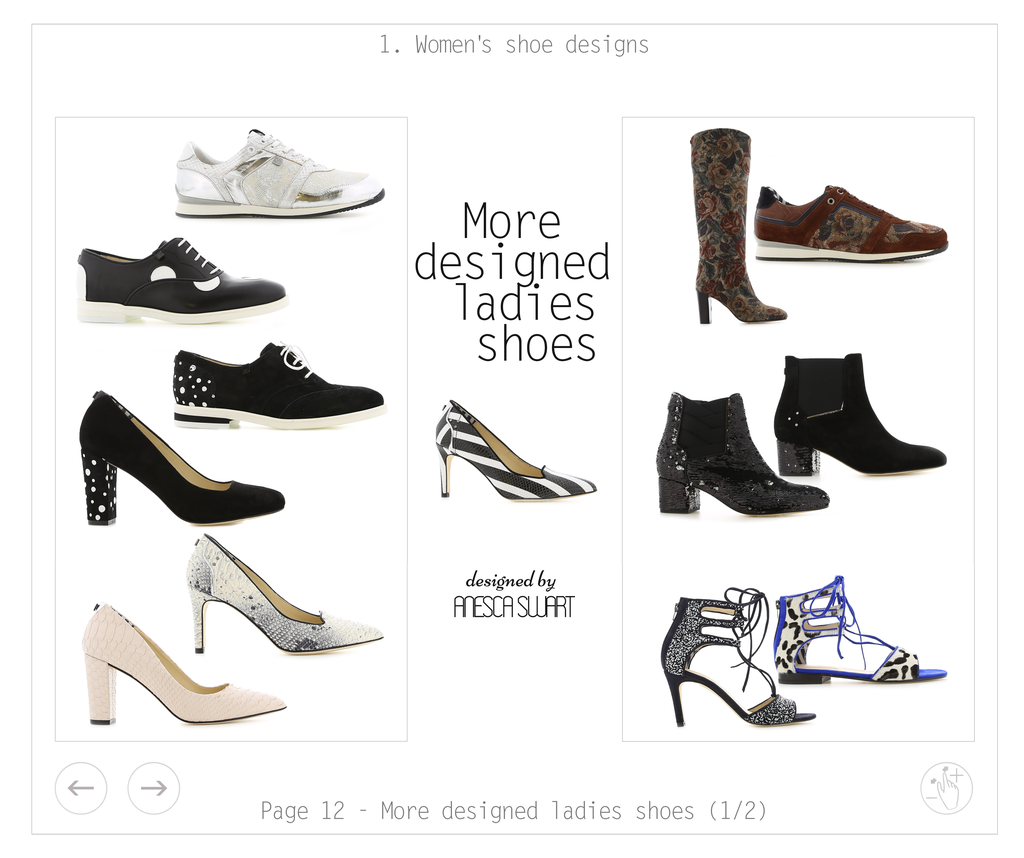The image size is (1024, 858).
Task: Click the 'Women's shoe designs' heading
Action: [x=514, y=45]
